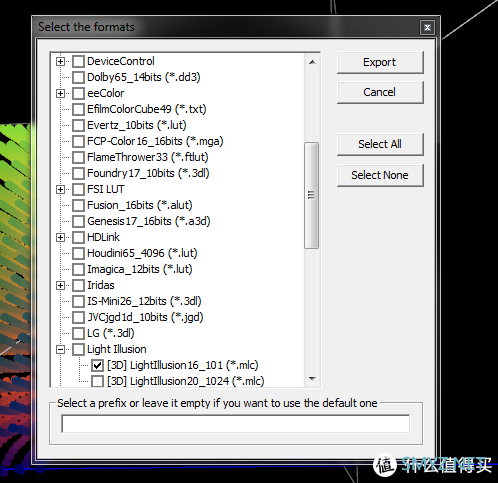Expand the HDLink tree node

pos(60,237)
